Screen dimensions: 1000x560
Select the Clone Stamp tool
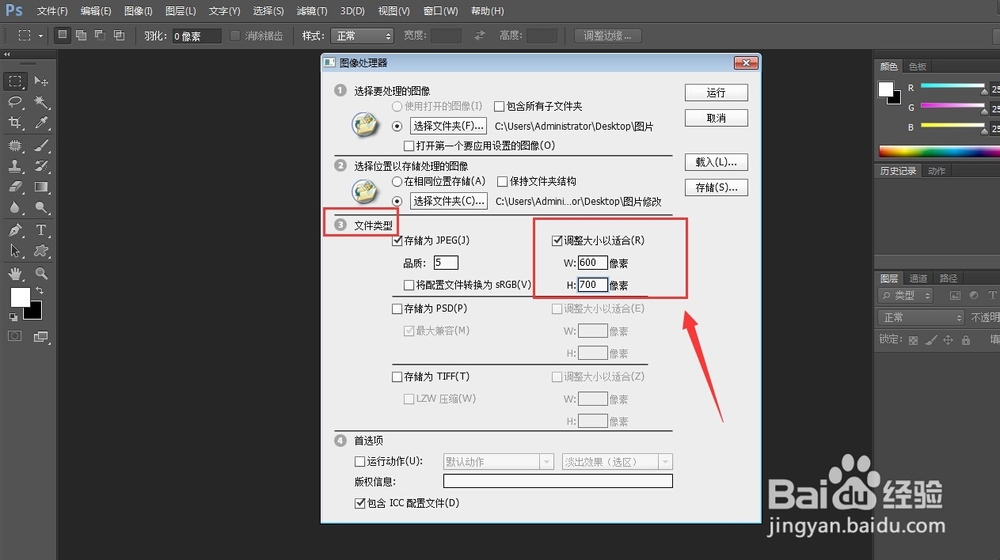point(15,166)
